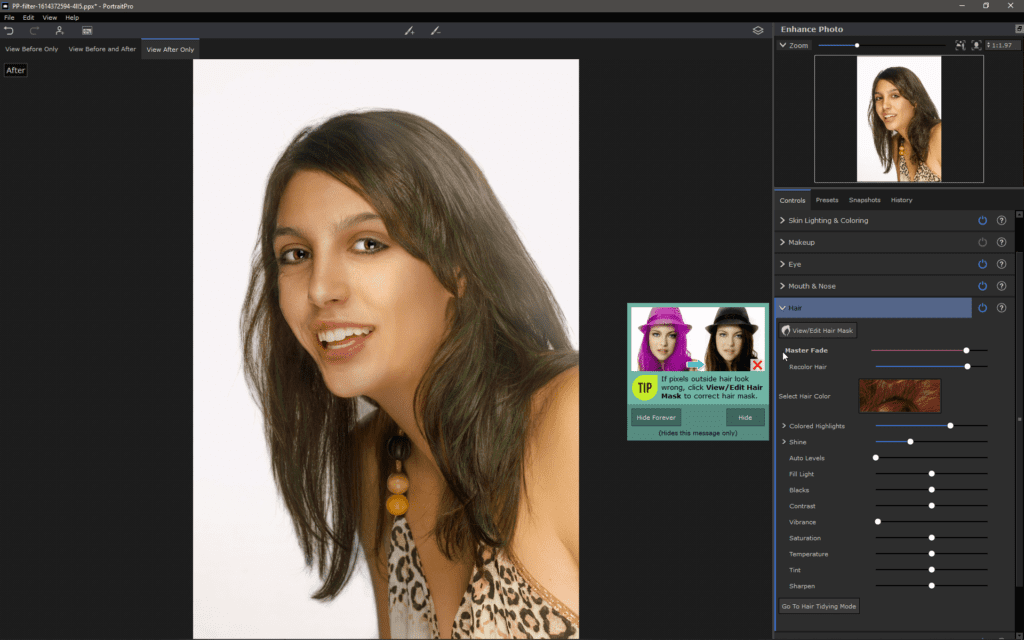Click the Master Fade slider handle

tap(966, 351)
